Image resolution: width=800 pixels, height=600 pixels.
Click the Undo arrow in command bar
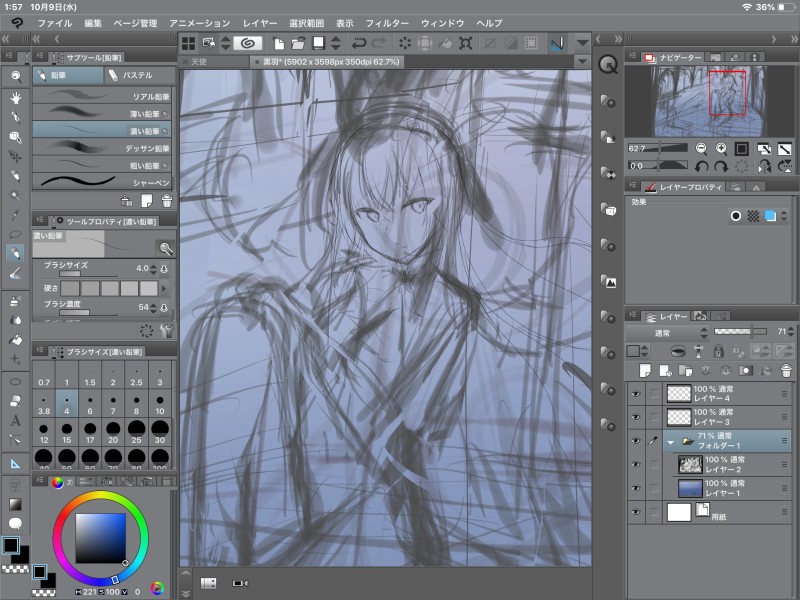click(359, 43)
